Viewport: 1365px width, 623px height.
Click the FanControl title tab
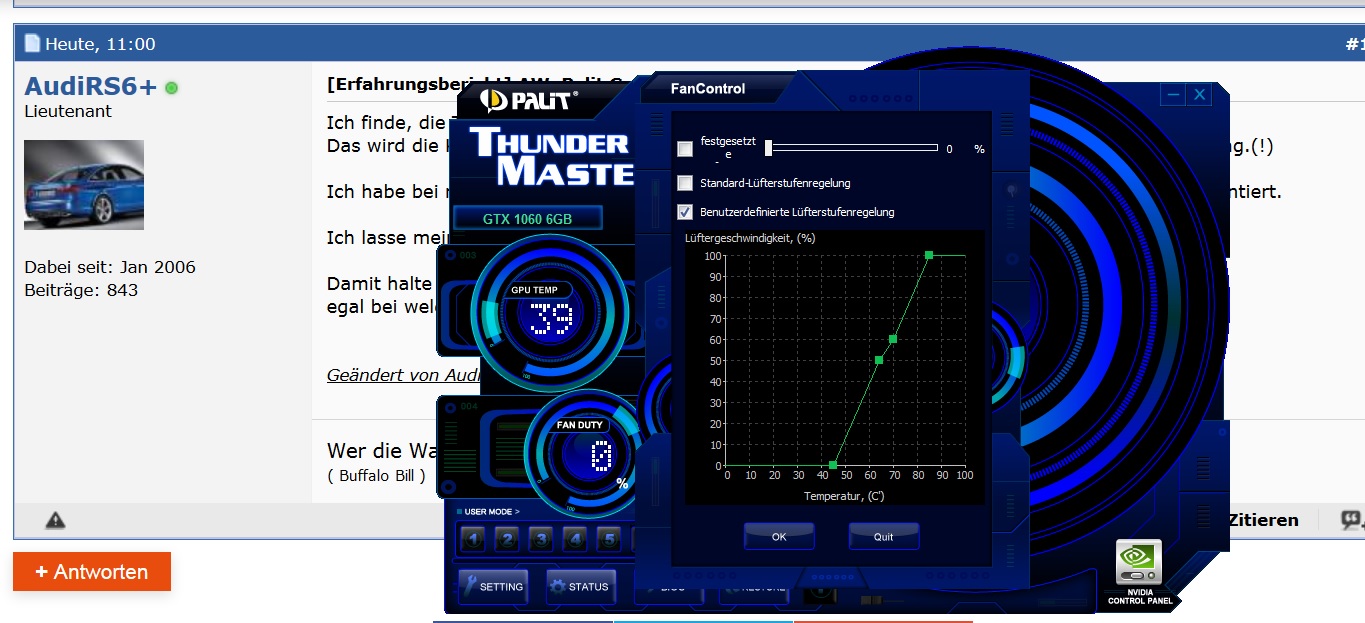pos(708,89)
